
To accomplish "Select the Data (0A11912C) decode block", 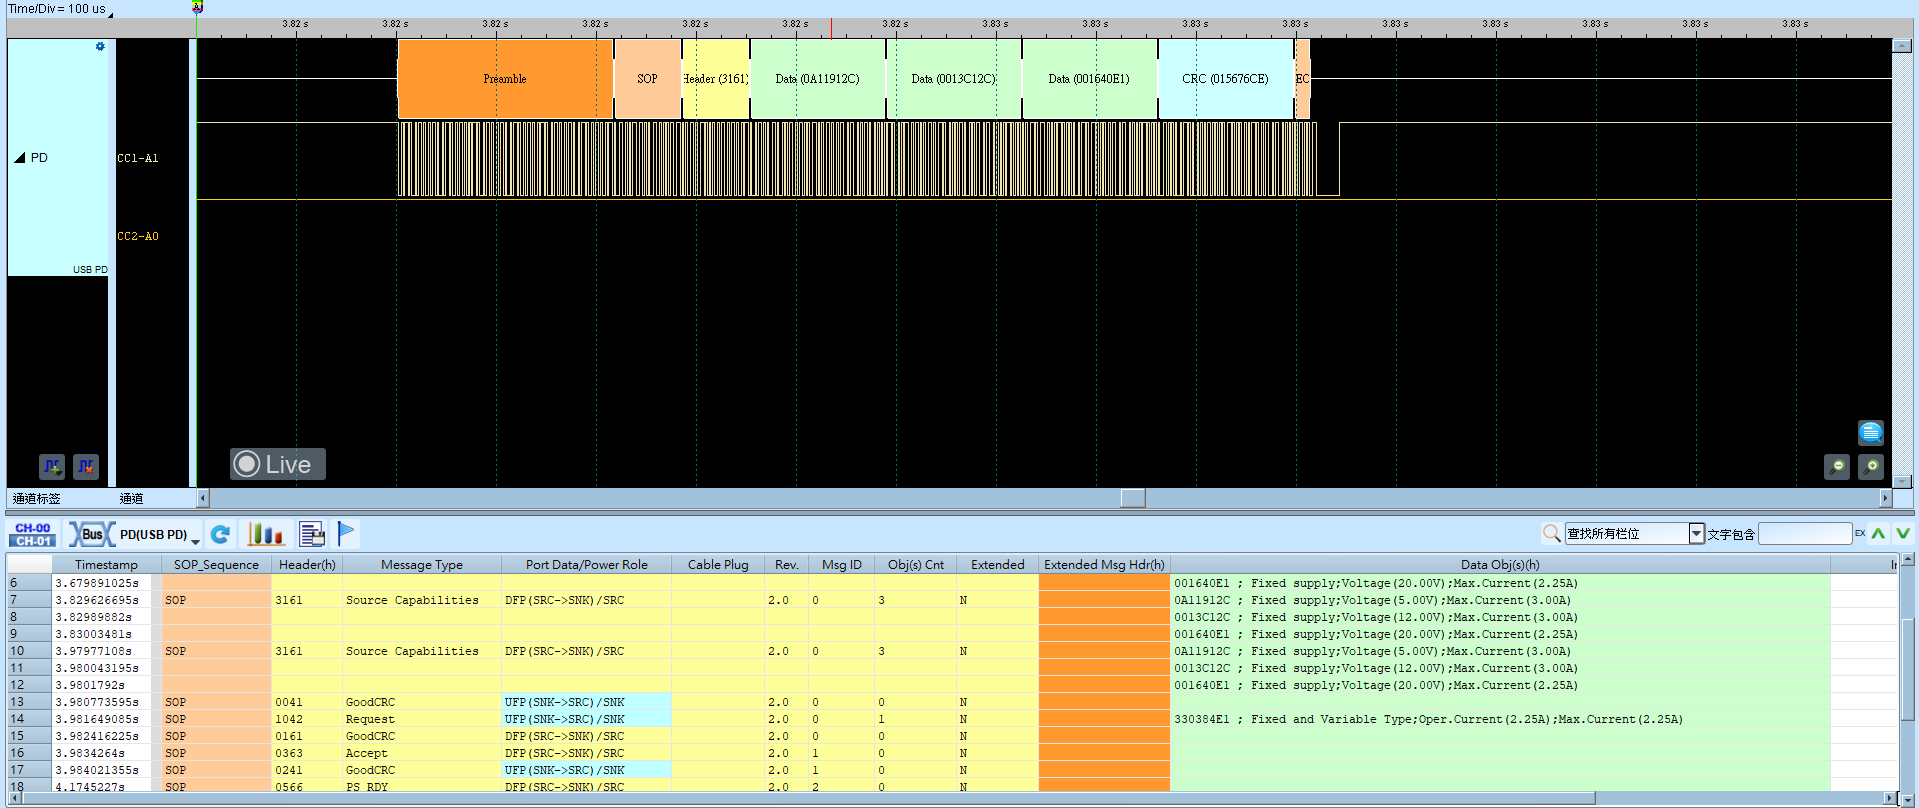I will click(x=817, y=79).
